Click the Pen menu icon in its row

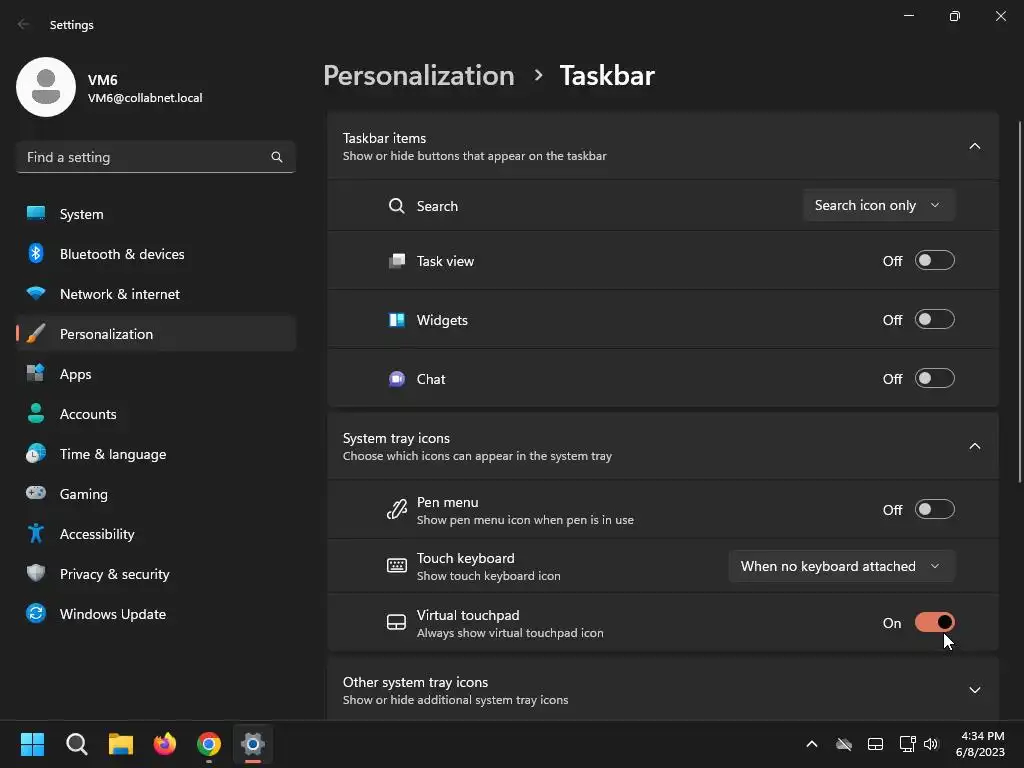tap(396, 509)
